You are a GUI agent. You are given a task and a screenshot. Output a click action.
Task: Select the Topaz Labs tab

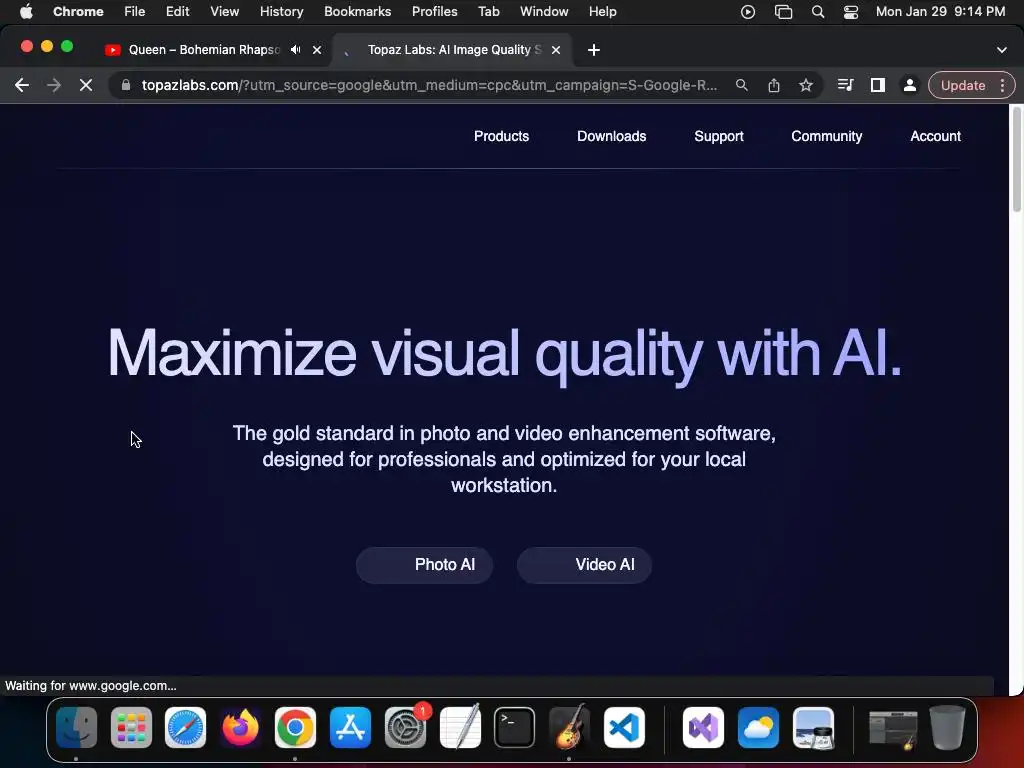pos(453,50)
